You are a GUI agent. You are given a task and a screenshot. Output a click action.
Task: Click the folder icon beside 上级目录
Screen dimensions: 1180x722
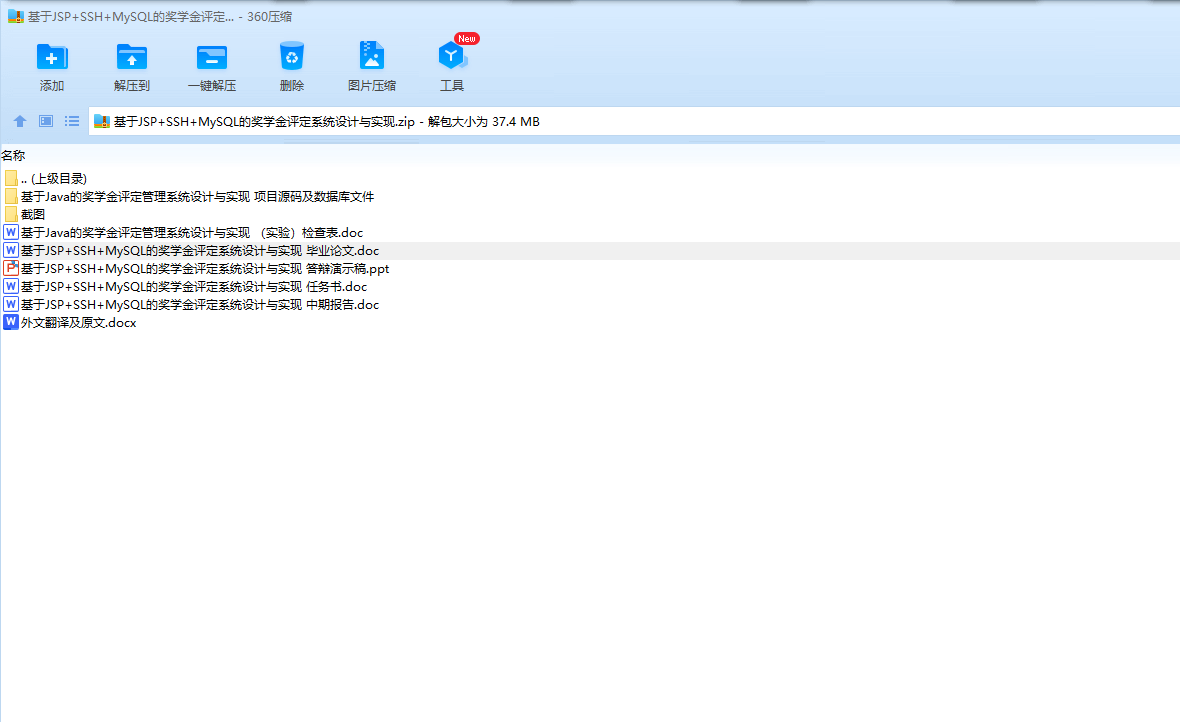tap(11, 178)
